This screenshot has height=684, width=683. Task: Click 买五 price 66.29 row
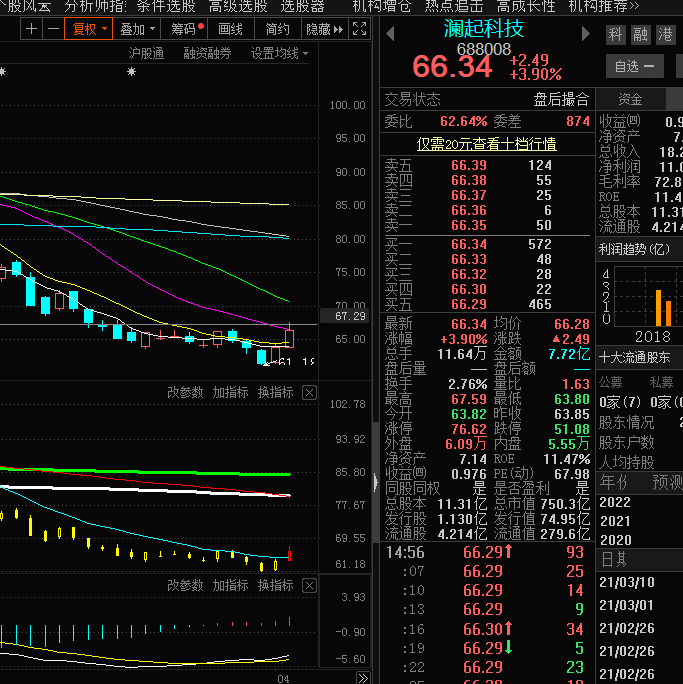click(487, 304)
